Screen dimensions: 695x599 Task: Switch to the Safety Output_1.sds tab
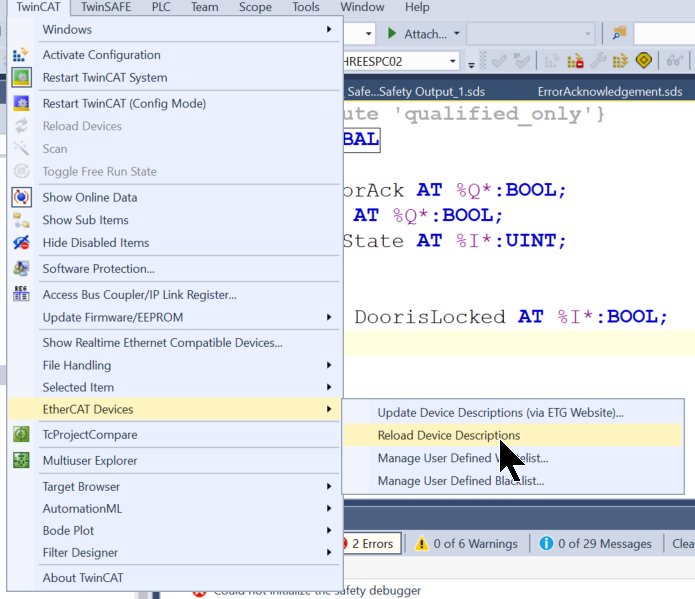click(416, 91)
